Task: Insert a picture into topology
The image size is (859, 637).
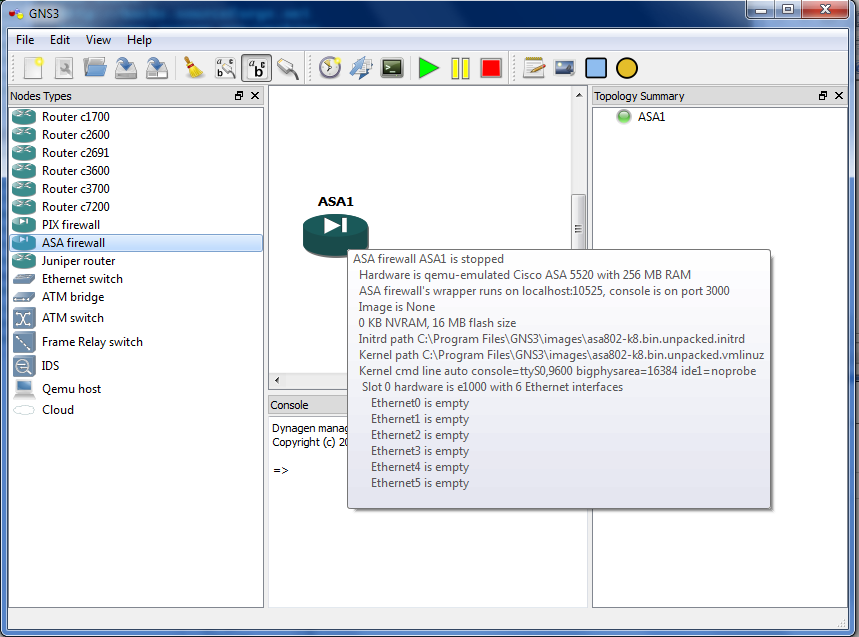Action: point(565,68)
